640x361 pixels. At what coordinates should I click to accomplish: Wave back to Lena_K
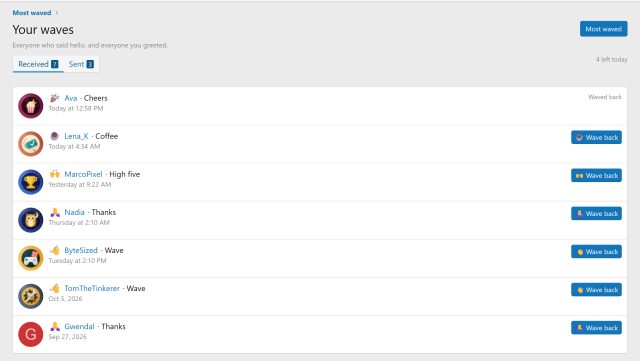coord(596,137)
